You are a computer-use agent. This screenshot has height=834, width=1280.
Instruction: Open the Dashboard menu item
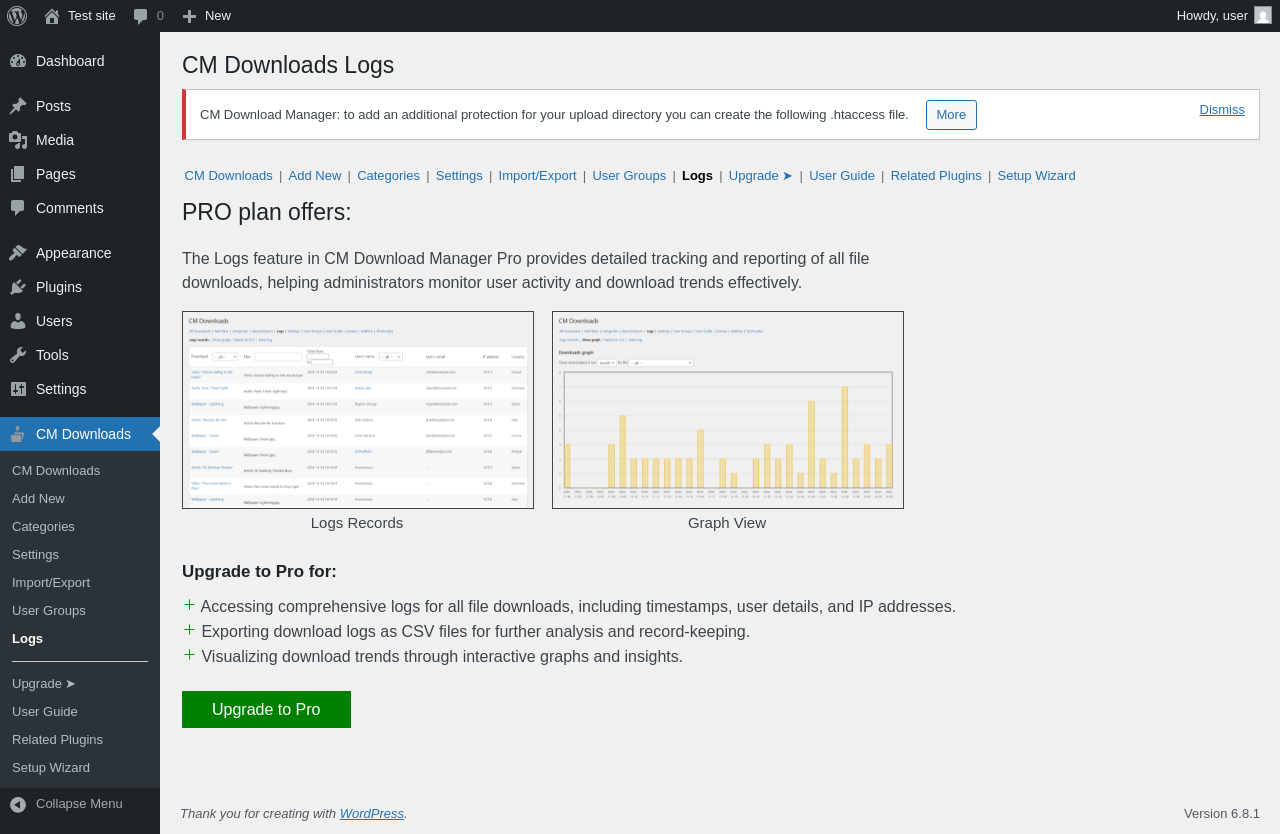point(80,61)
